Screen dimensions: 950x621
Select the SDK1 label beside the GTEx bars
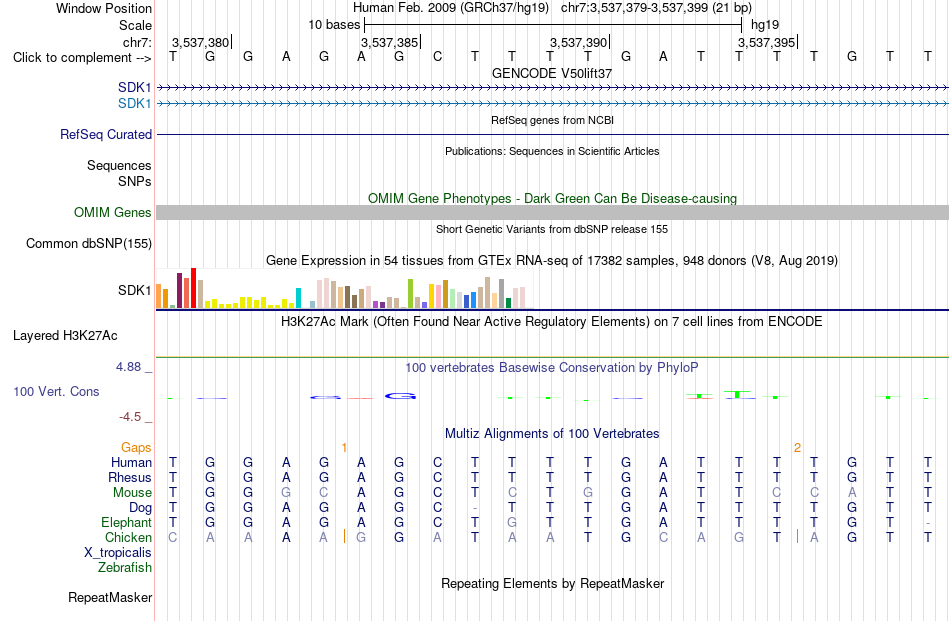click(x=135, y=290)
